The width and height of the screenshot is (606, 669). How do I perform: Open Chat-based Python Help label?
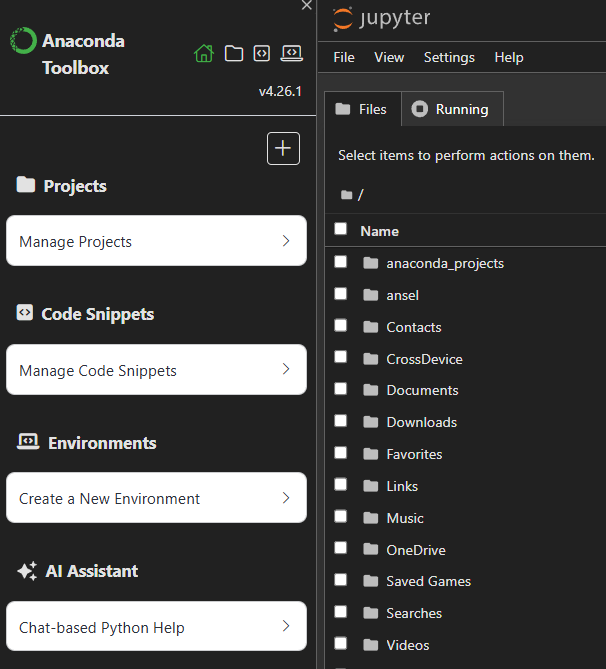click(102, 628)
